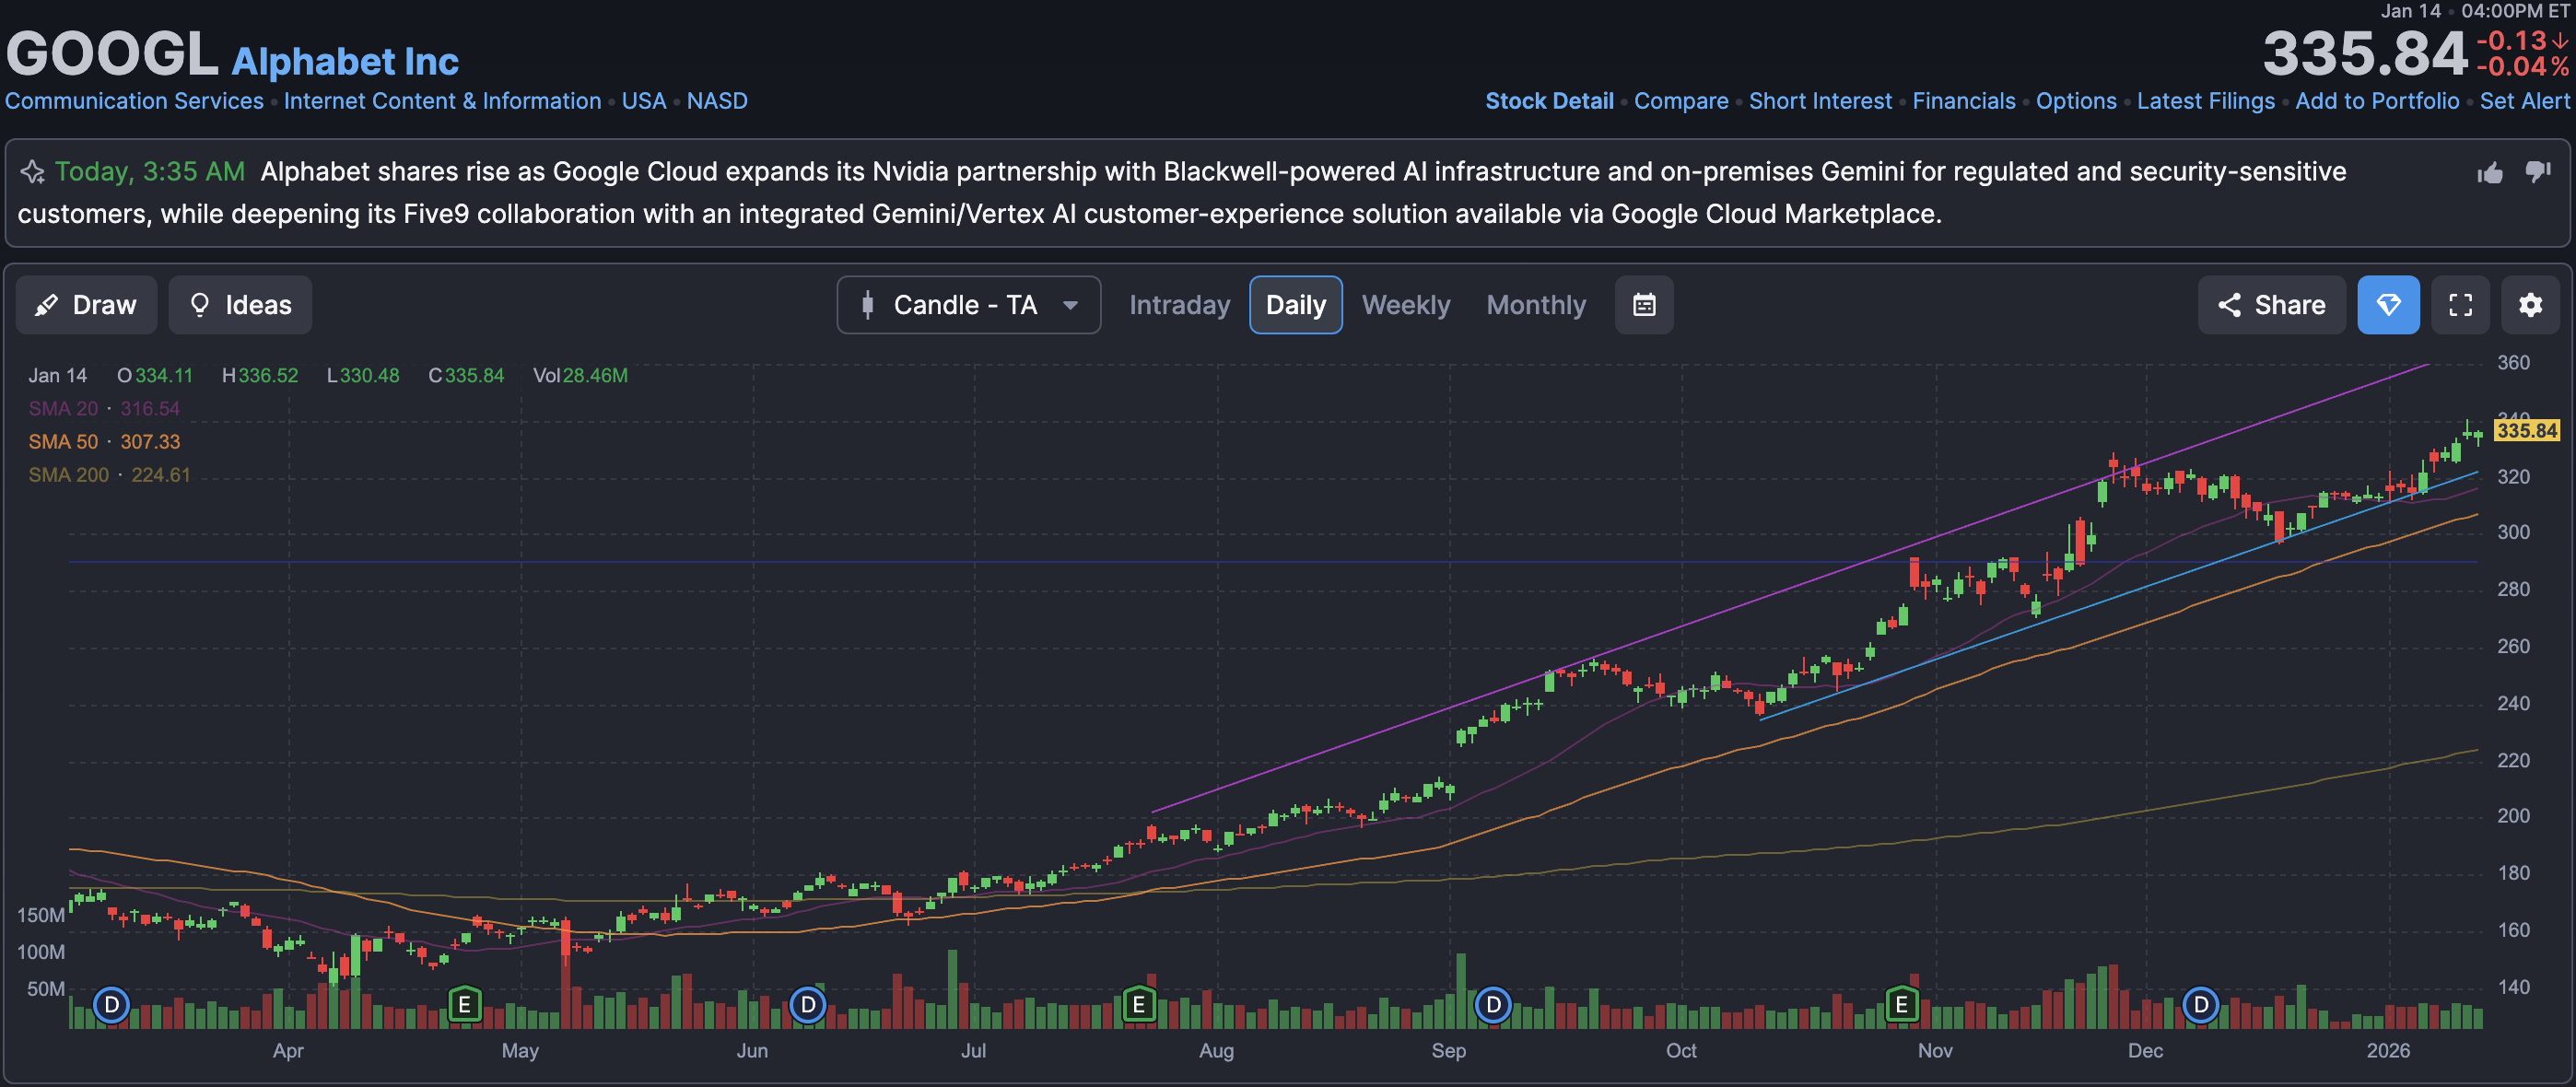
Task: Click the Ideas lightbulb button
Action: (x=240, y=305)
